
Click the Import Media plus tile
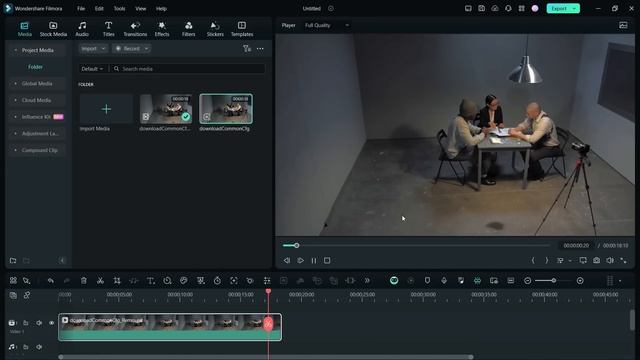[x=106, y=109]
